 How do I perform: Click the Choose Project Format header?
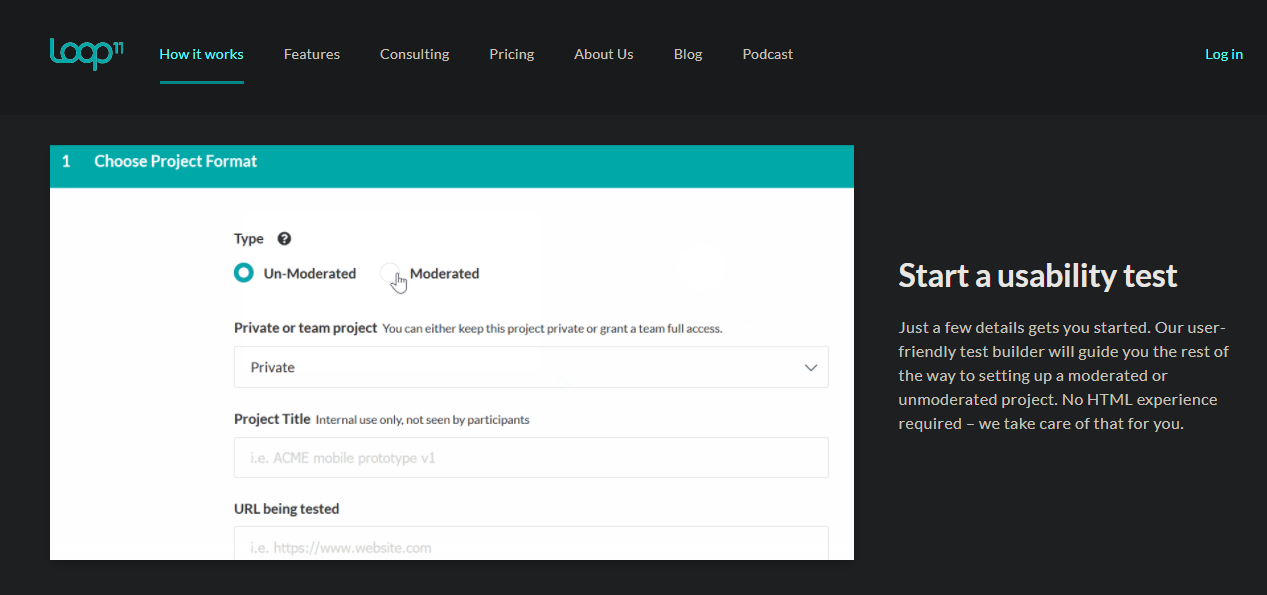[x=176, y=160]
